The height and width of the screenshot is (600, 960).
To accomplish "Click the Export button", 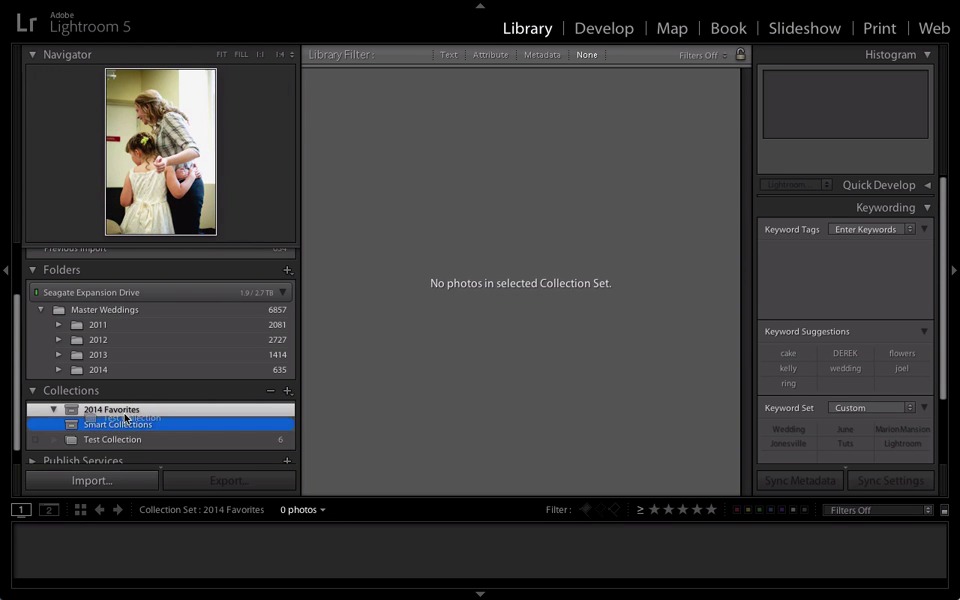I will point(229,481).
